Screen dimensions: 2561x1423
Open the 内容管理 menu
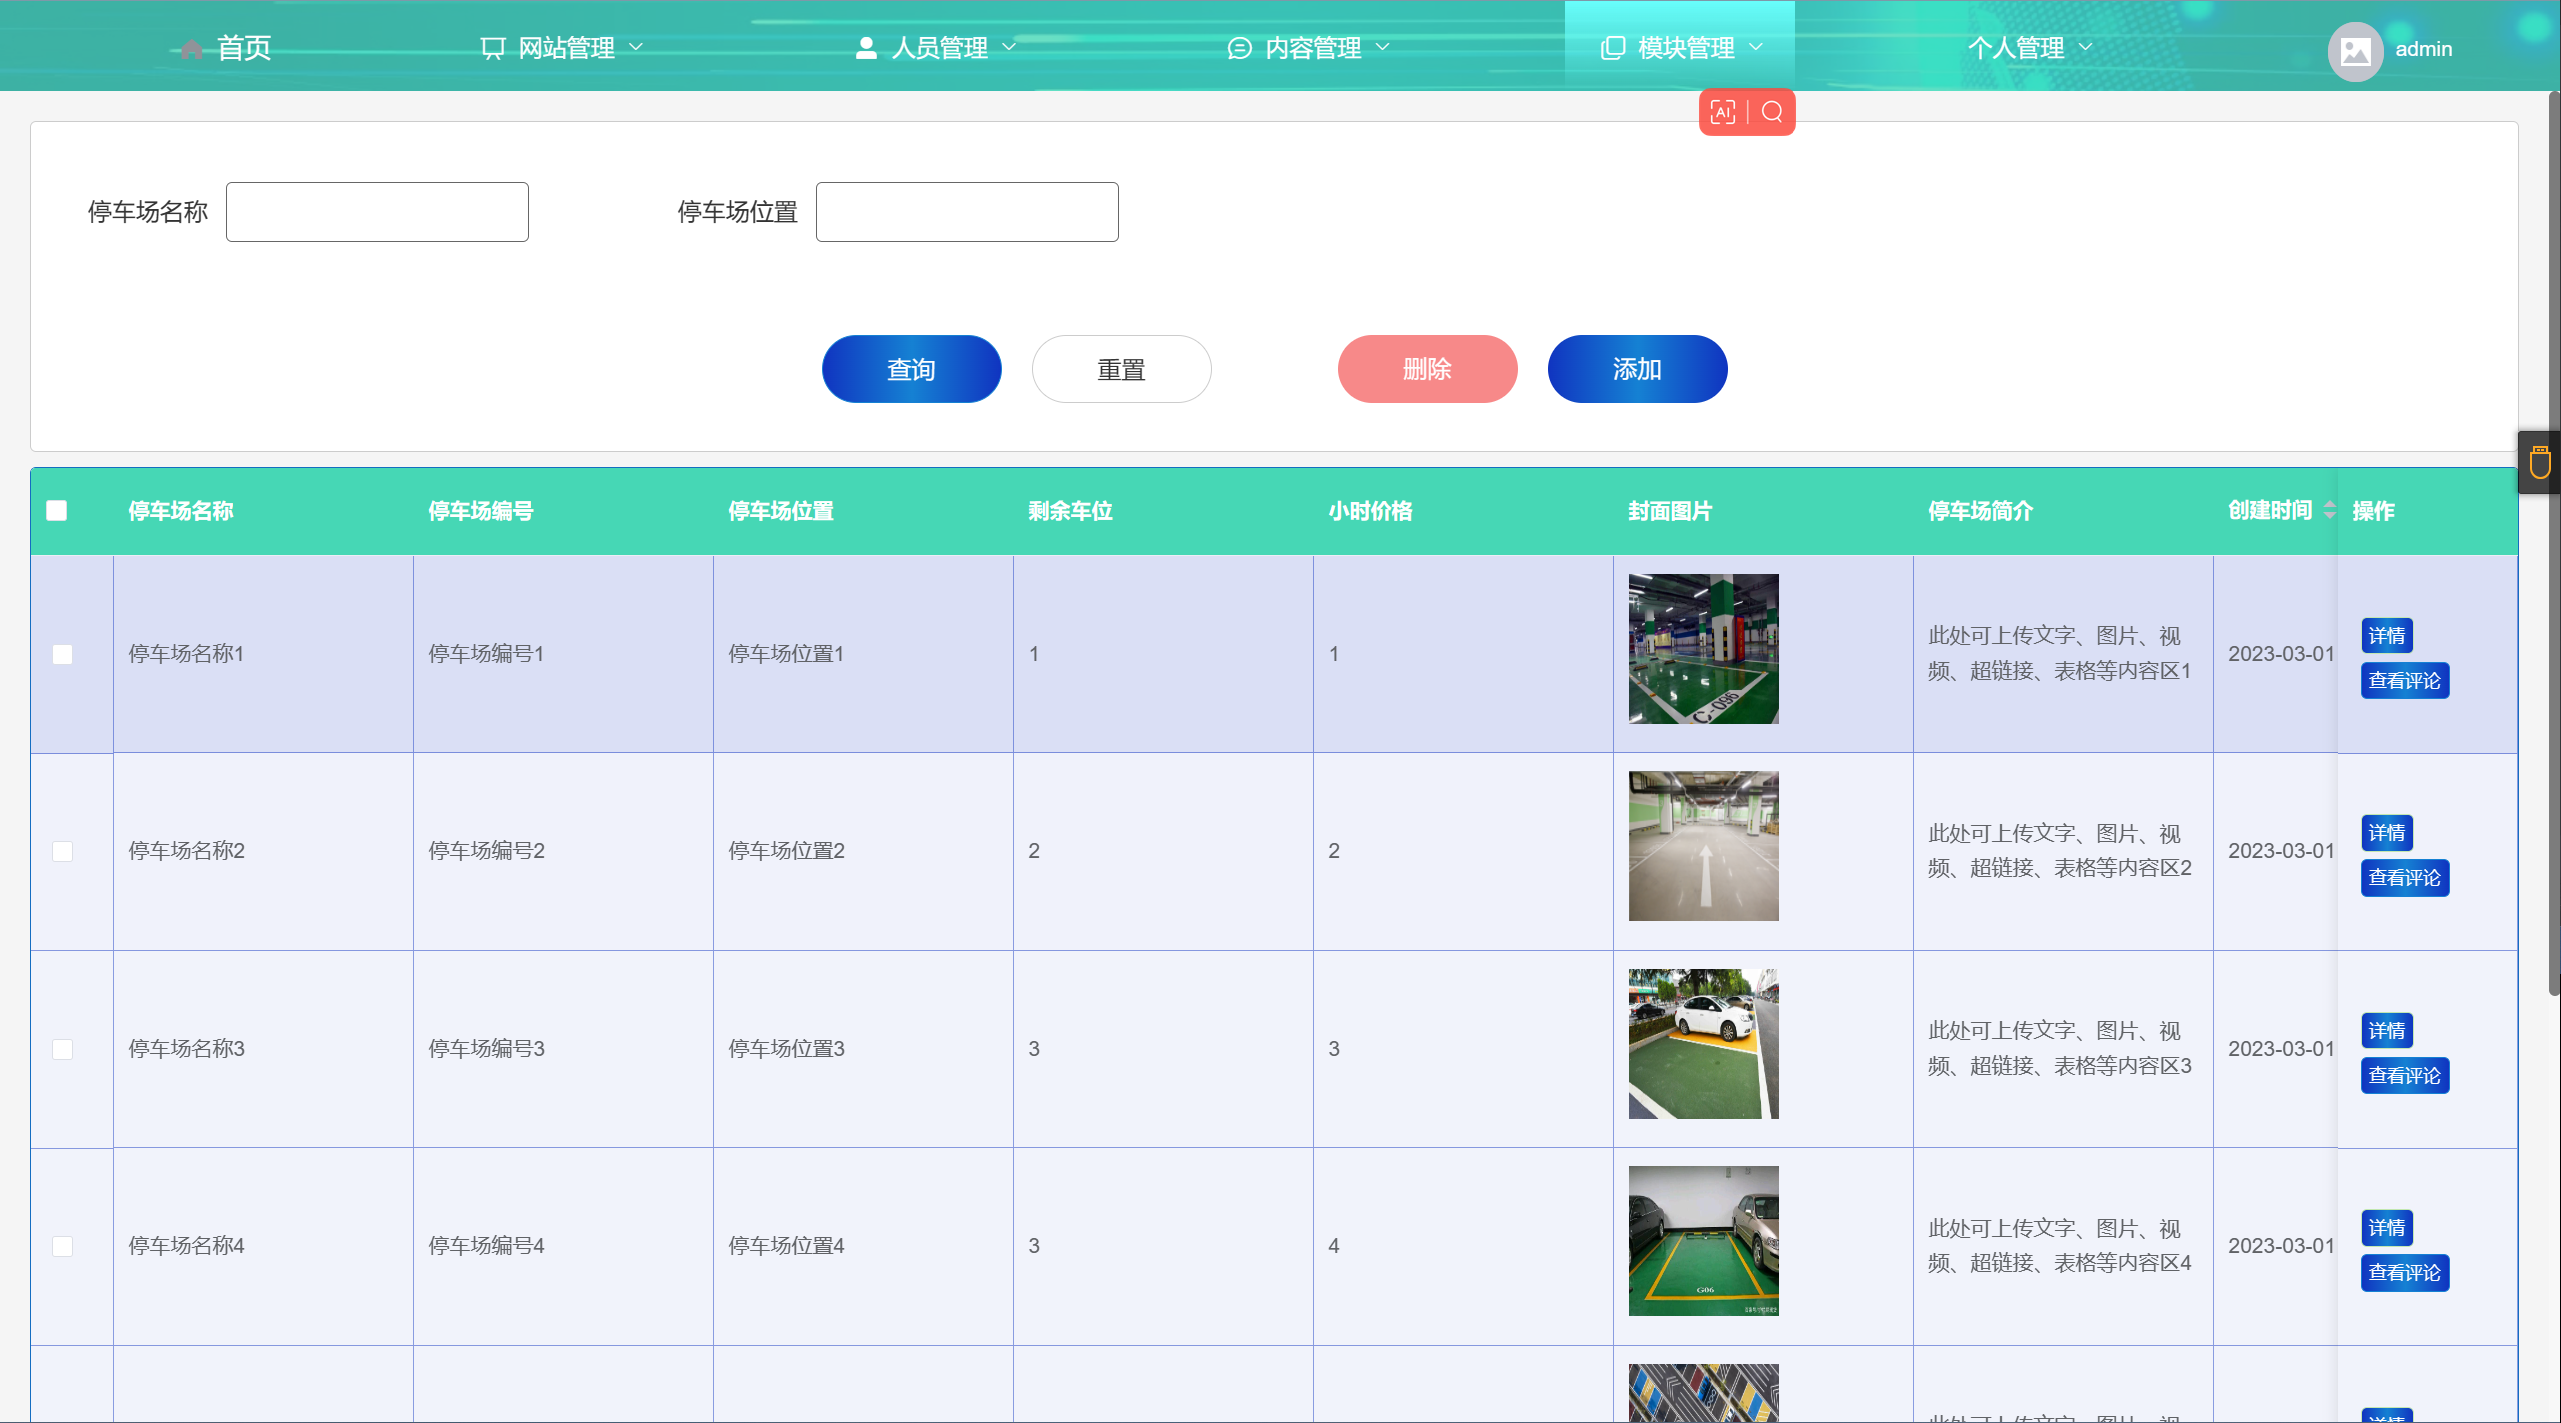tap(1312, 48)
